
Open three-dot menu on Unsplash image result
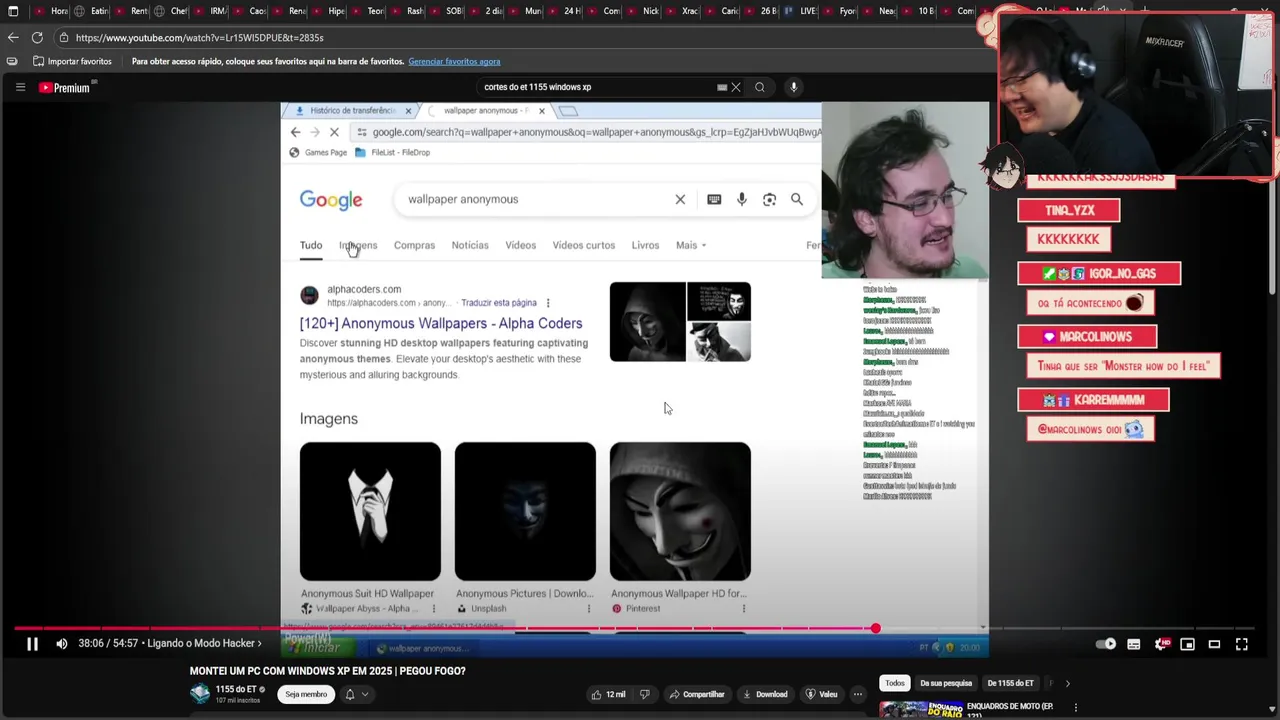(589, 608)
